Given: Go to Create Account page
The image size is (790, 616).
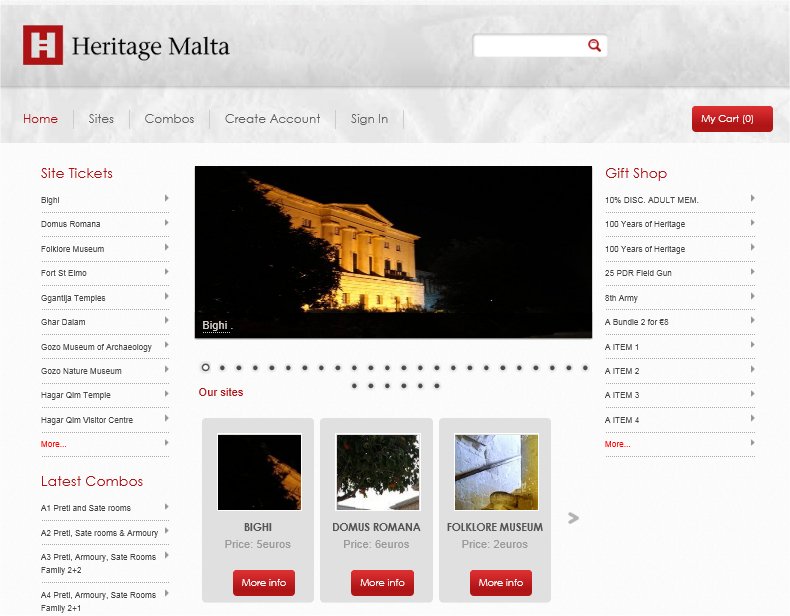Looking at the screenshot, I should click(x=273, y=119).
